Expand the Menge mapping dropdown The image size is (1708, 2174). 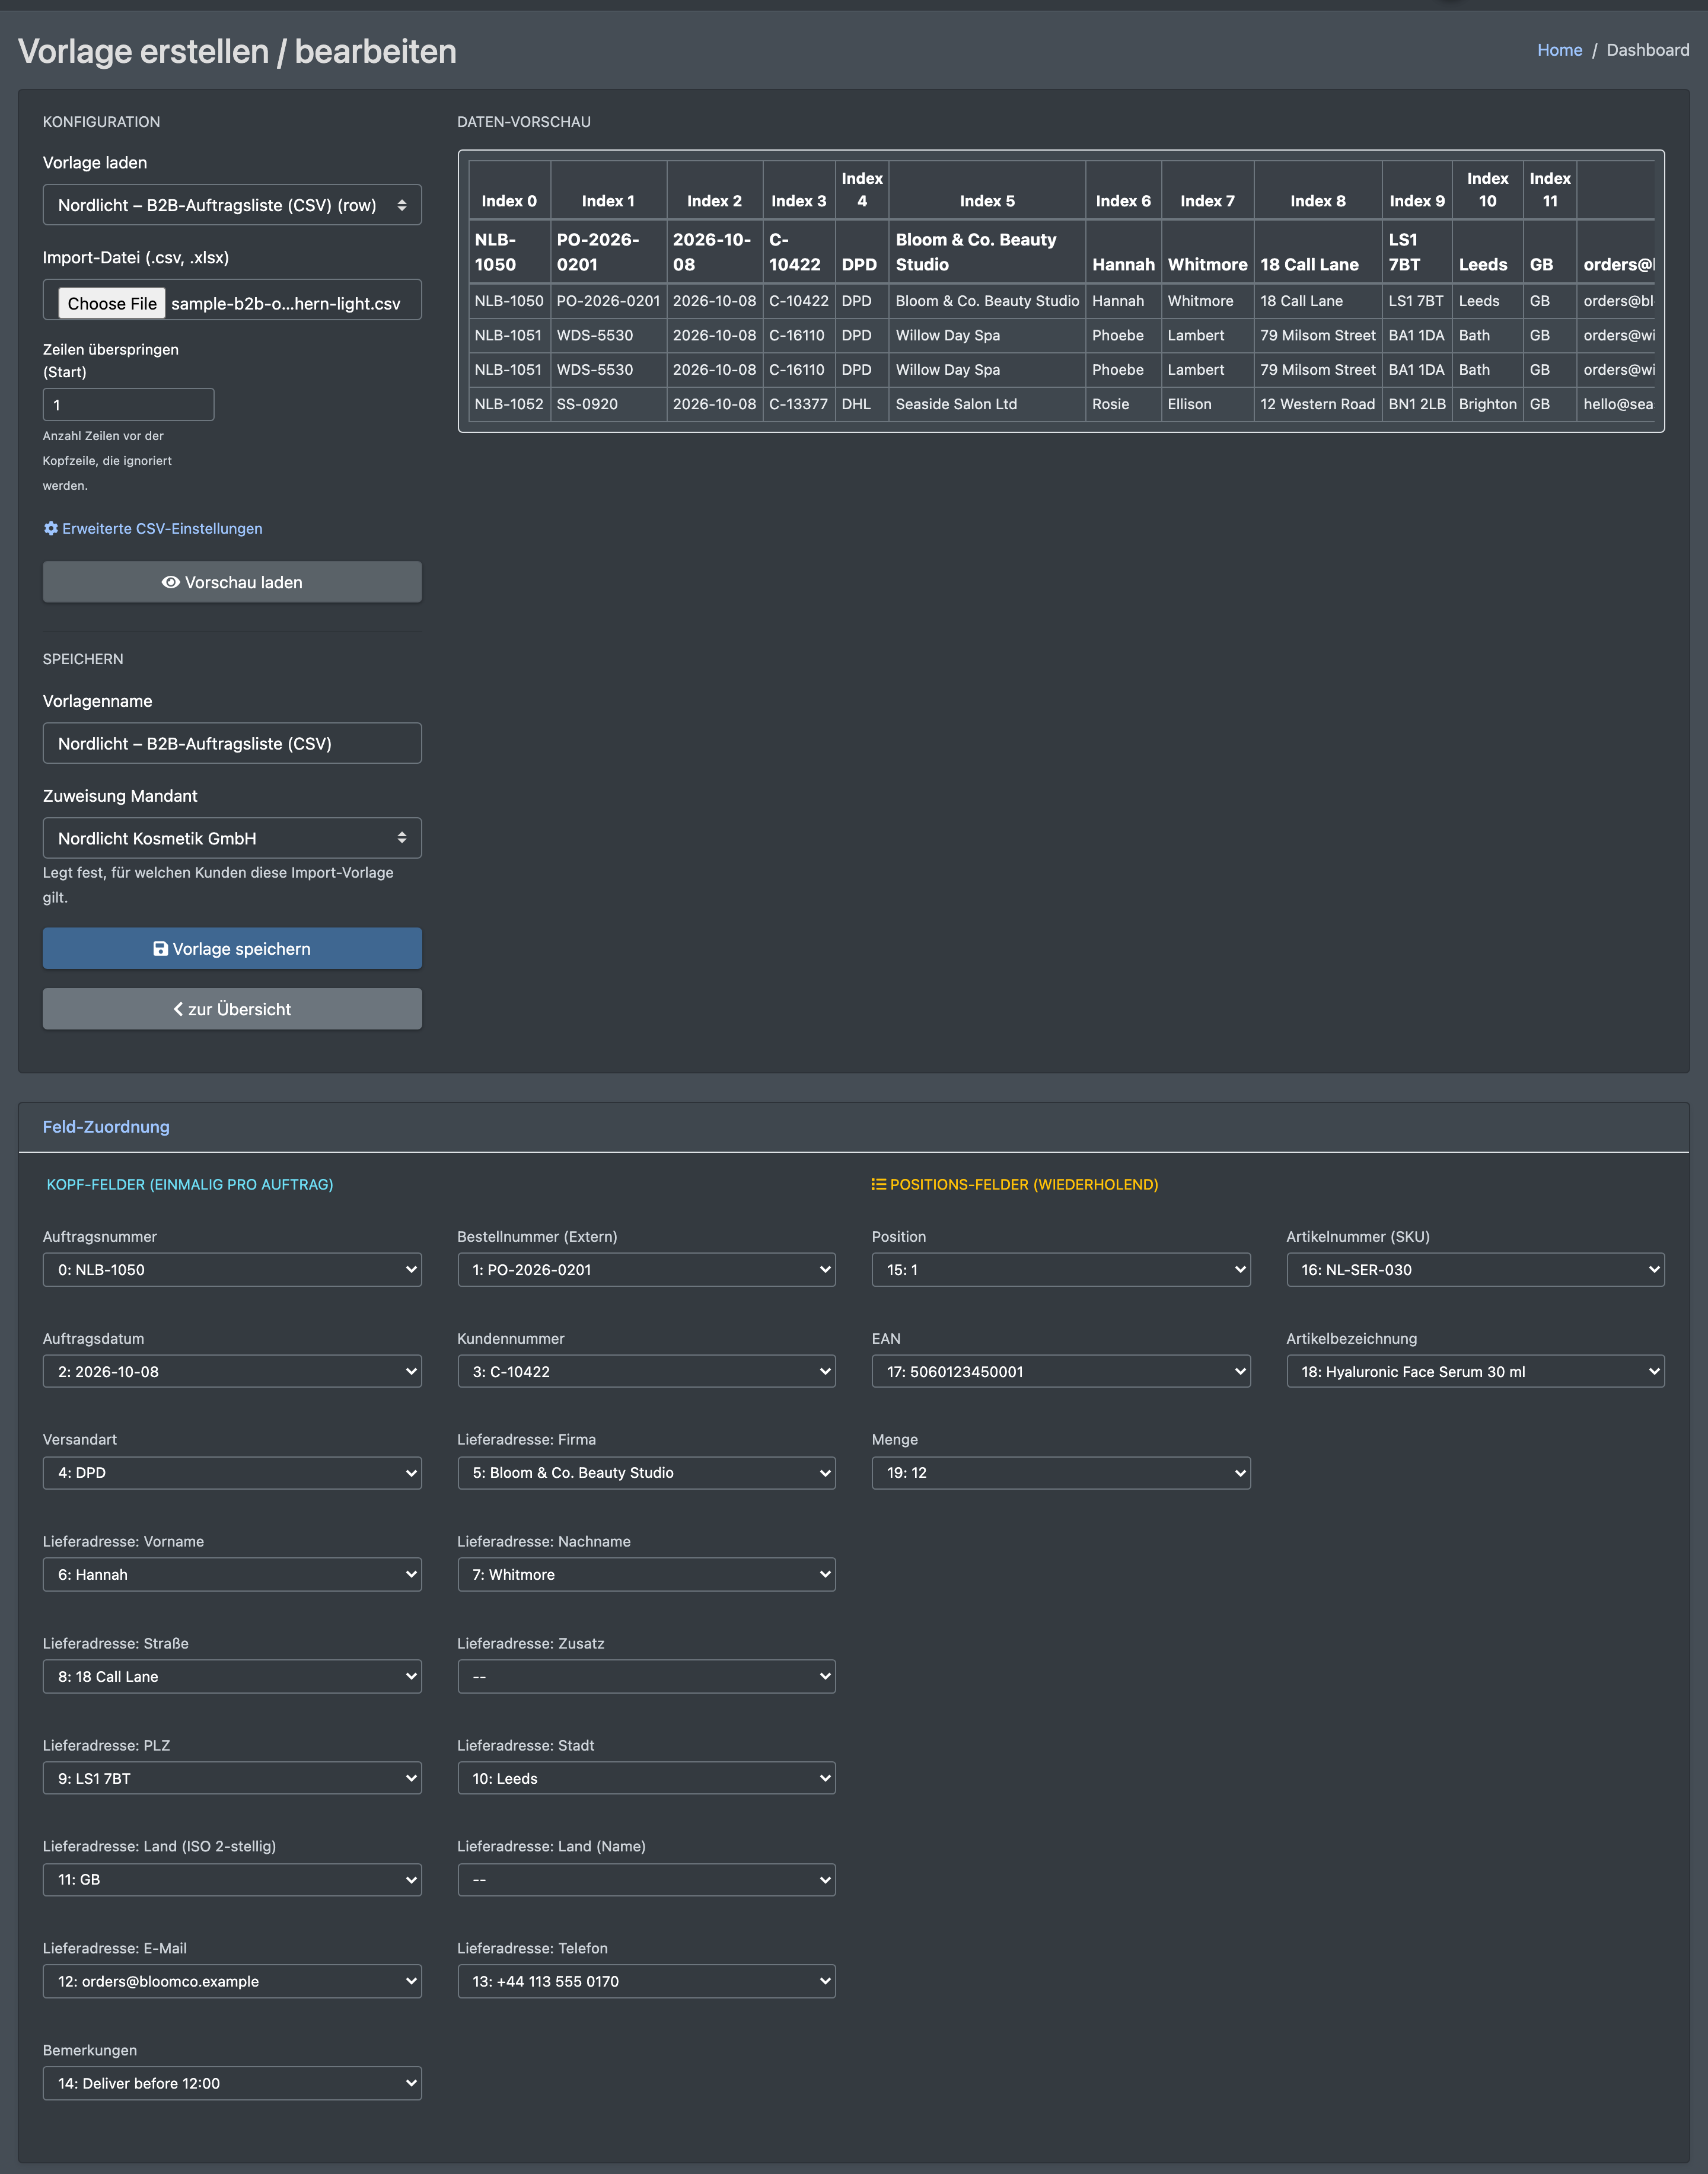(1061, 1473)
